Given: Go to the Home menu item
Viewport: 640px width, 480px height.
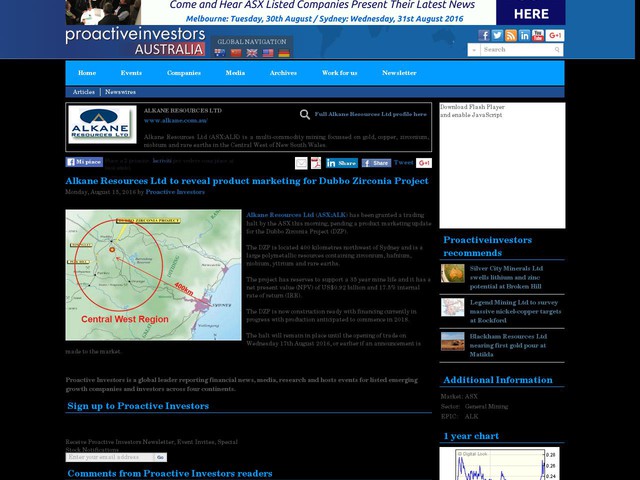Looking at the screenshot, I should pyautogui.click(x=87, y=73).
